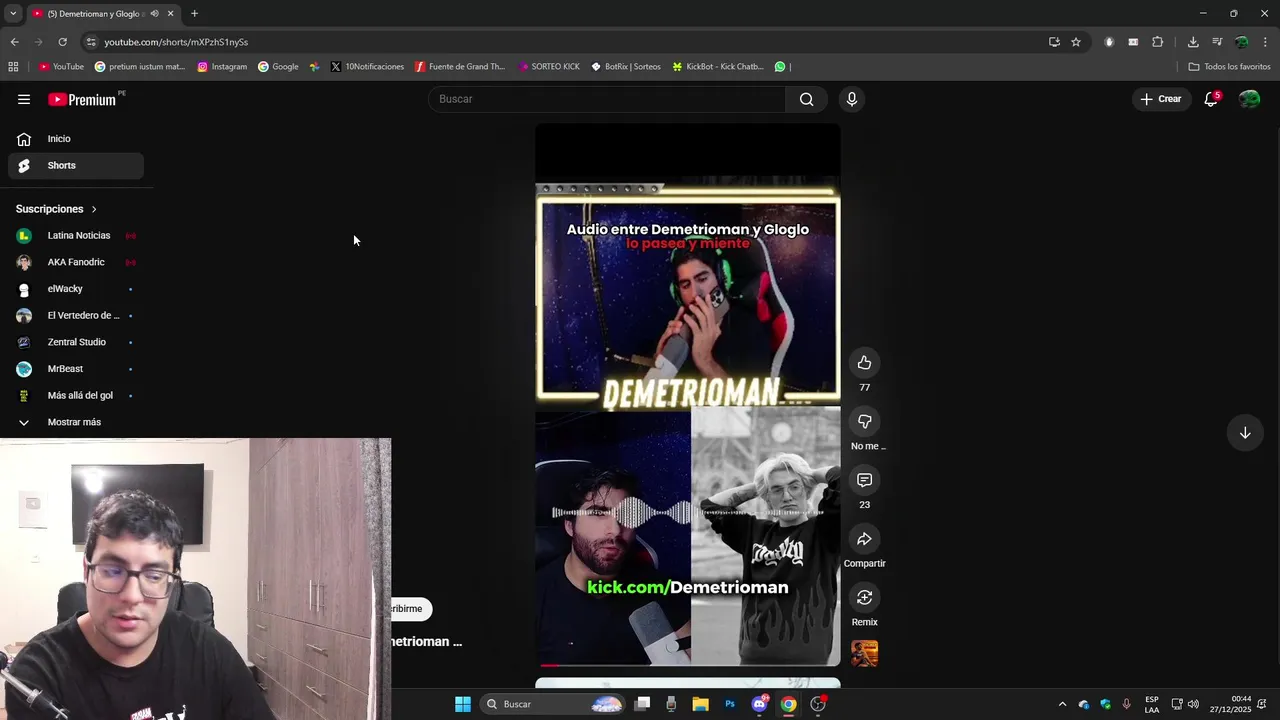Open Discord from taskbar

pyautogui.click(x=760, y=704)
